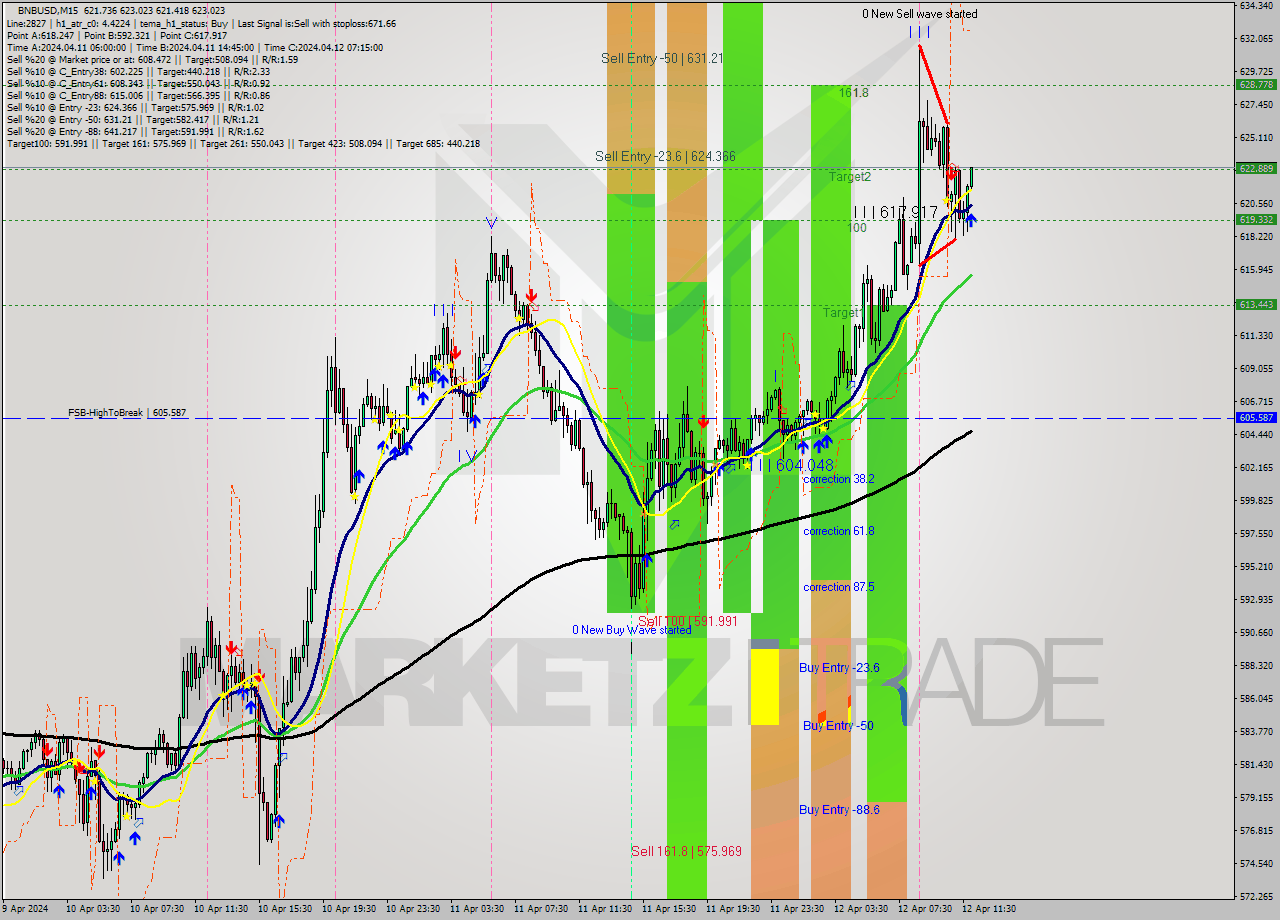Click the 'Sell 100 | 591.991' label
1280x920 pixels.
(688, 621)
